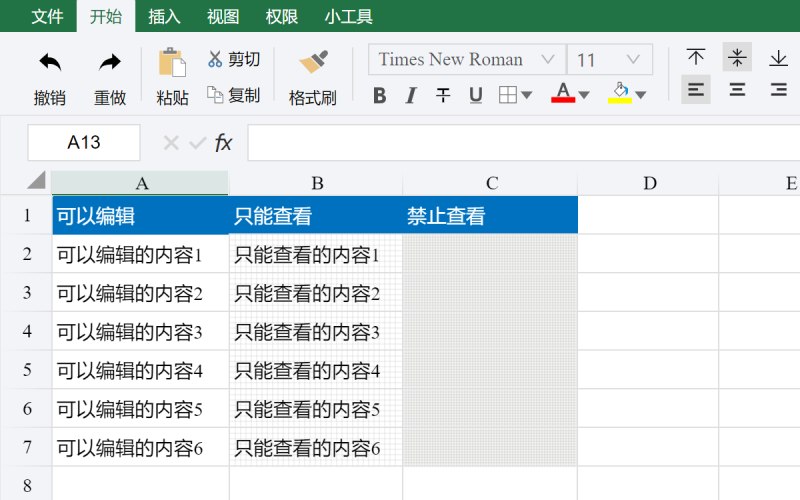Click cell 只能查看的内容5
The height and width of the screenshot is (500, 800).
click(x=316, y=408)
